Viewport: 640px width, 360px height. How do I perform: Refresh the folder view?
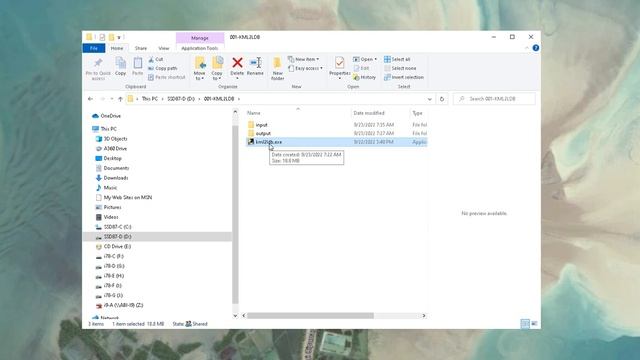pos(442,99)
